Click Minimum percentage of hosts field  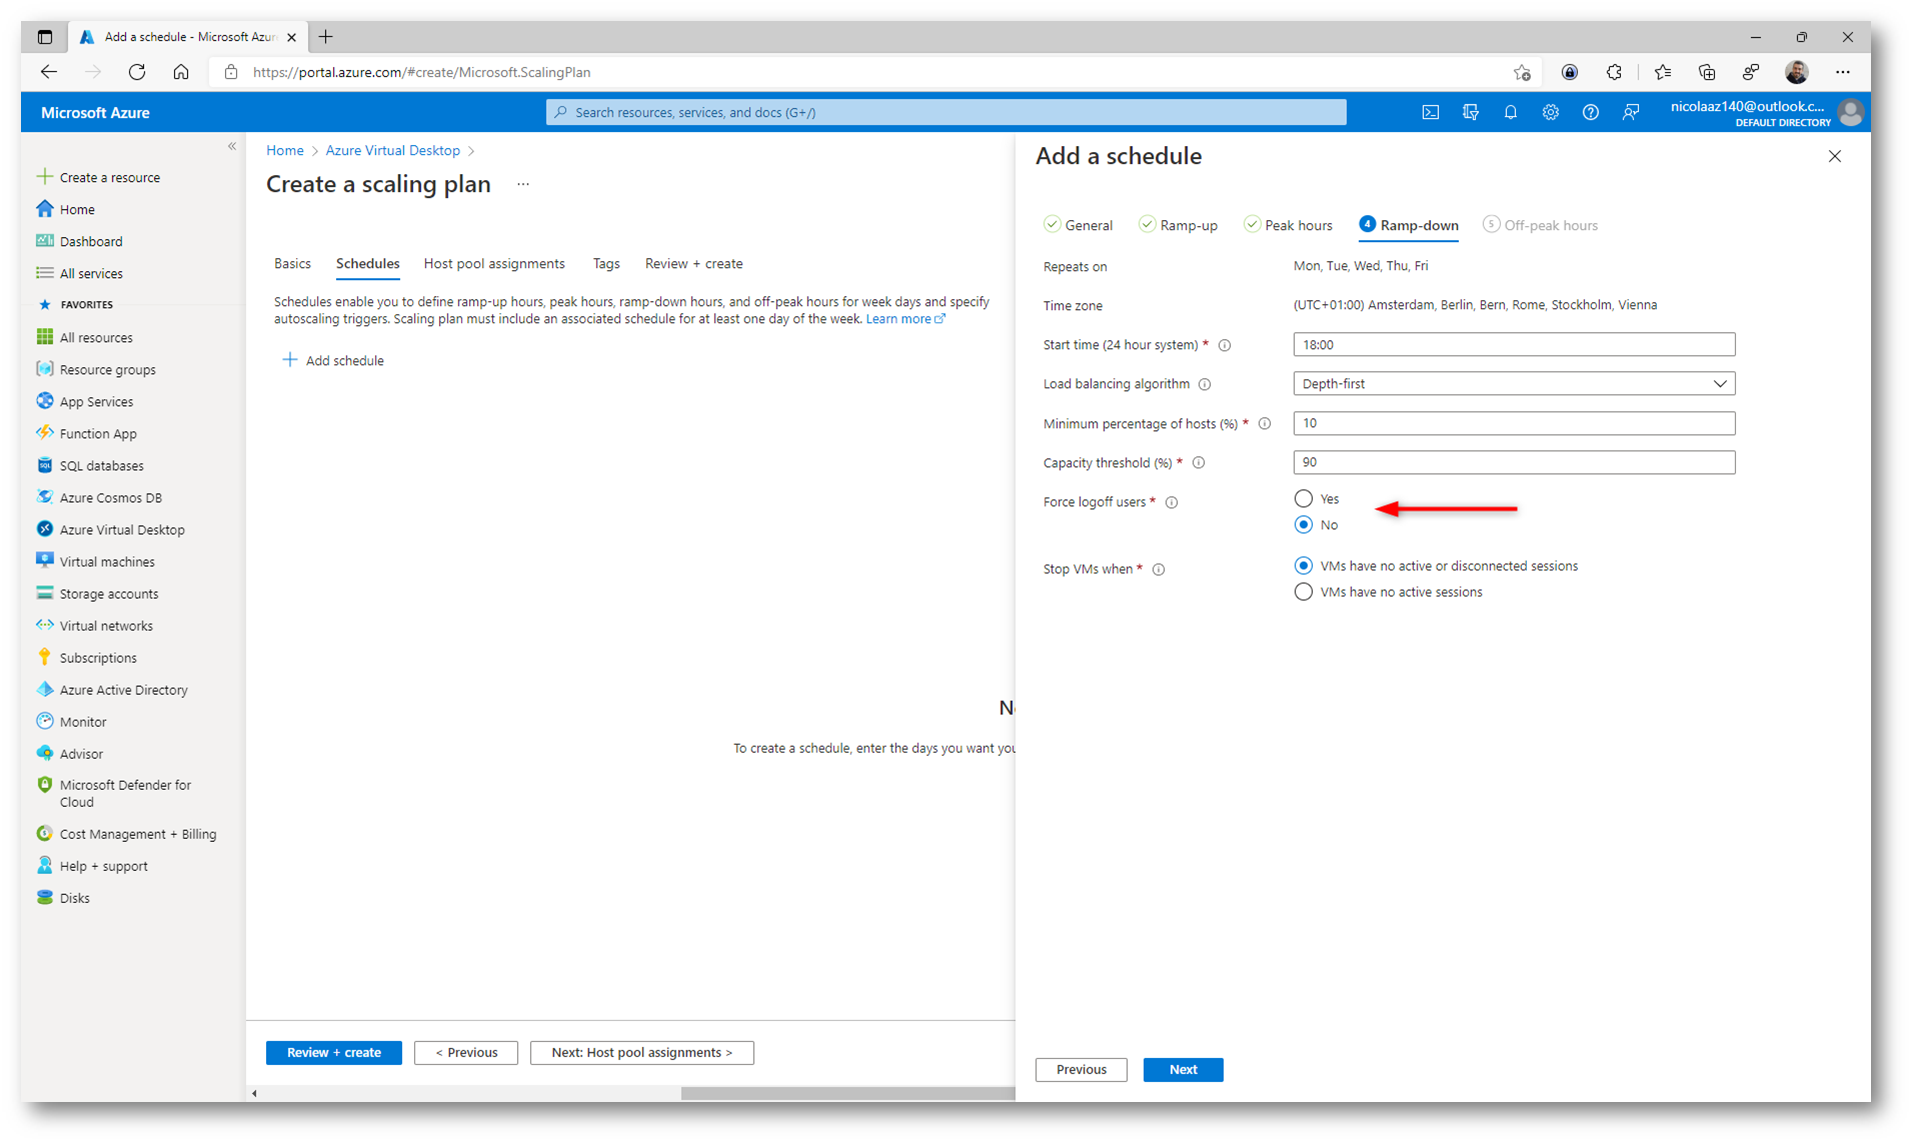pyautogui.click(x=1513, y=423)
